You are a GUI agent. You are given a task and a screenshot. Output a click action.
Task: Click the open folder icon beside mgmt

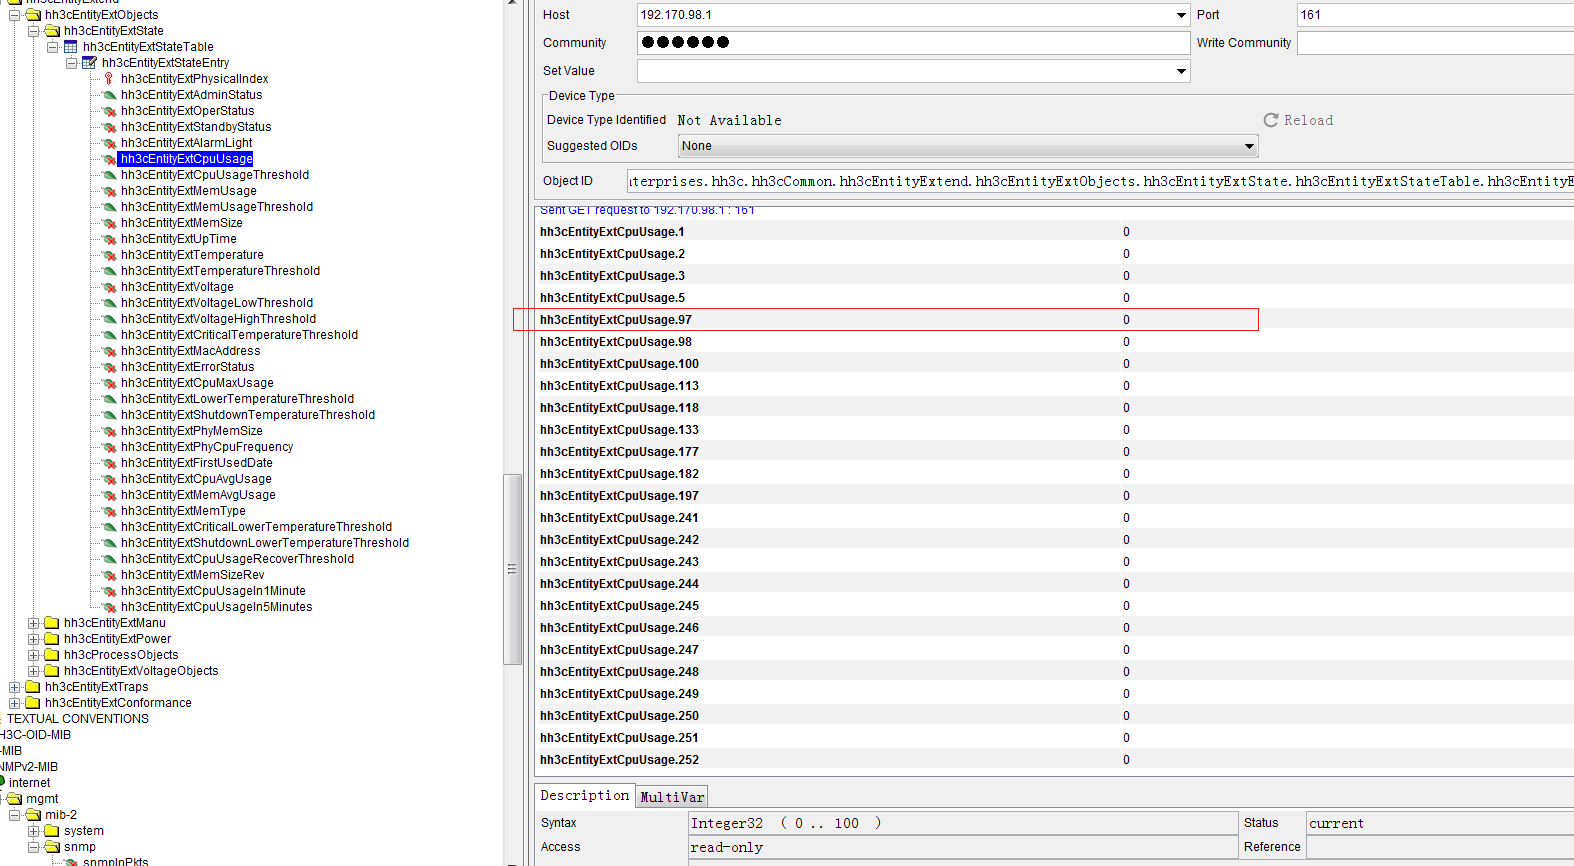(14, 799)
